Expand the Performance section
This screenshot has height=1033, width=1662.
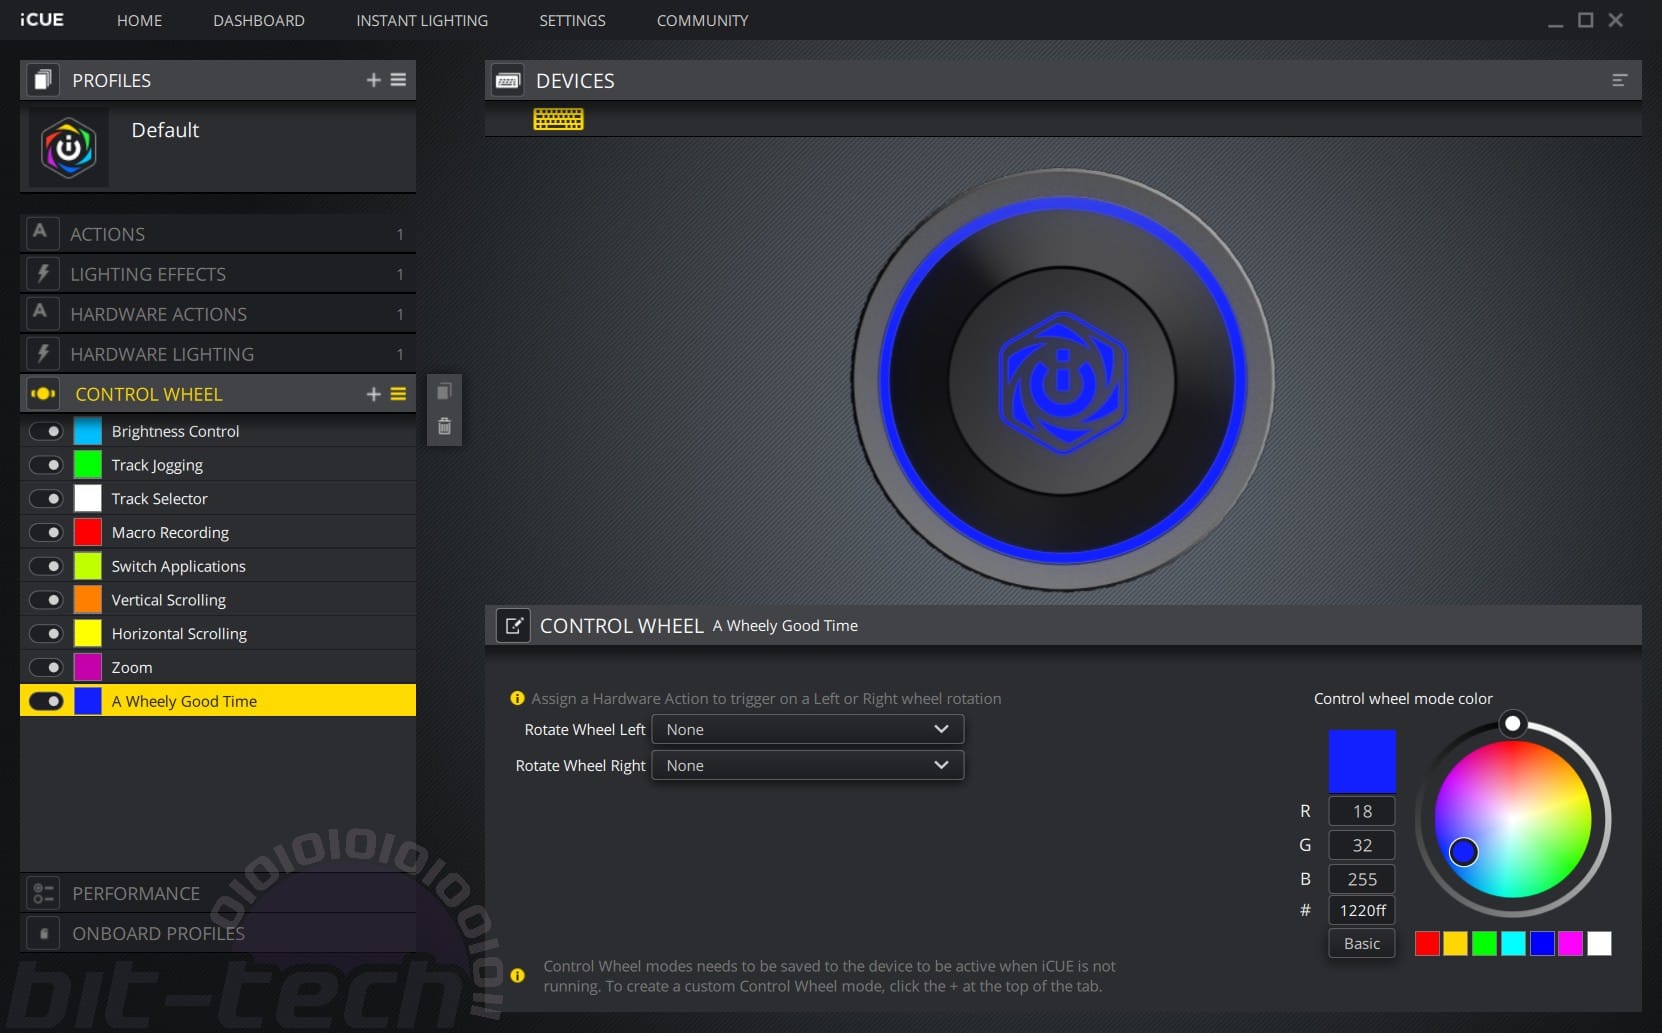click(x=218, y=893)
